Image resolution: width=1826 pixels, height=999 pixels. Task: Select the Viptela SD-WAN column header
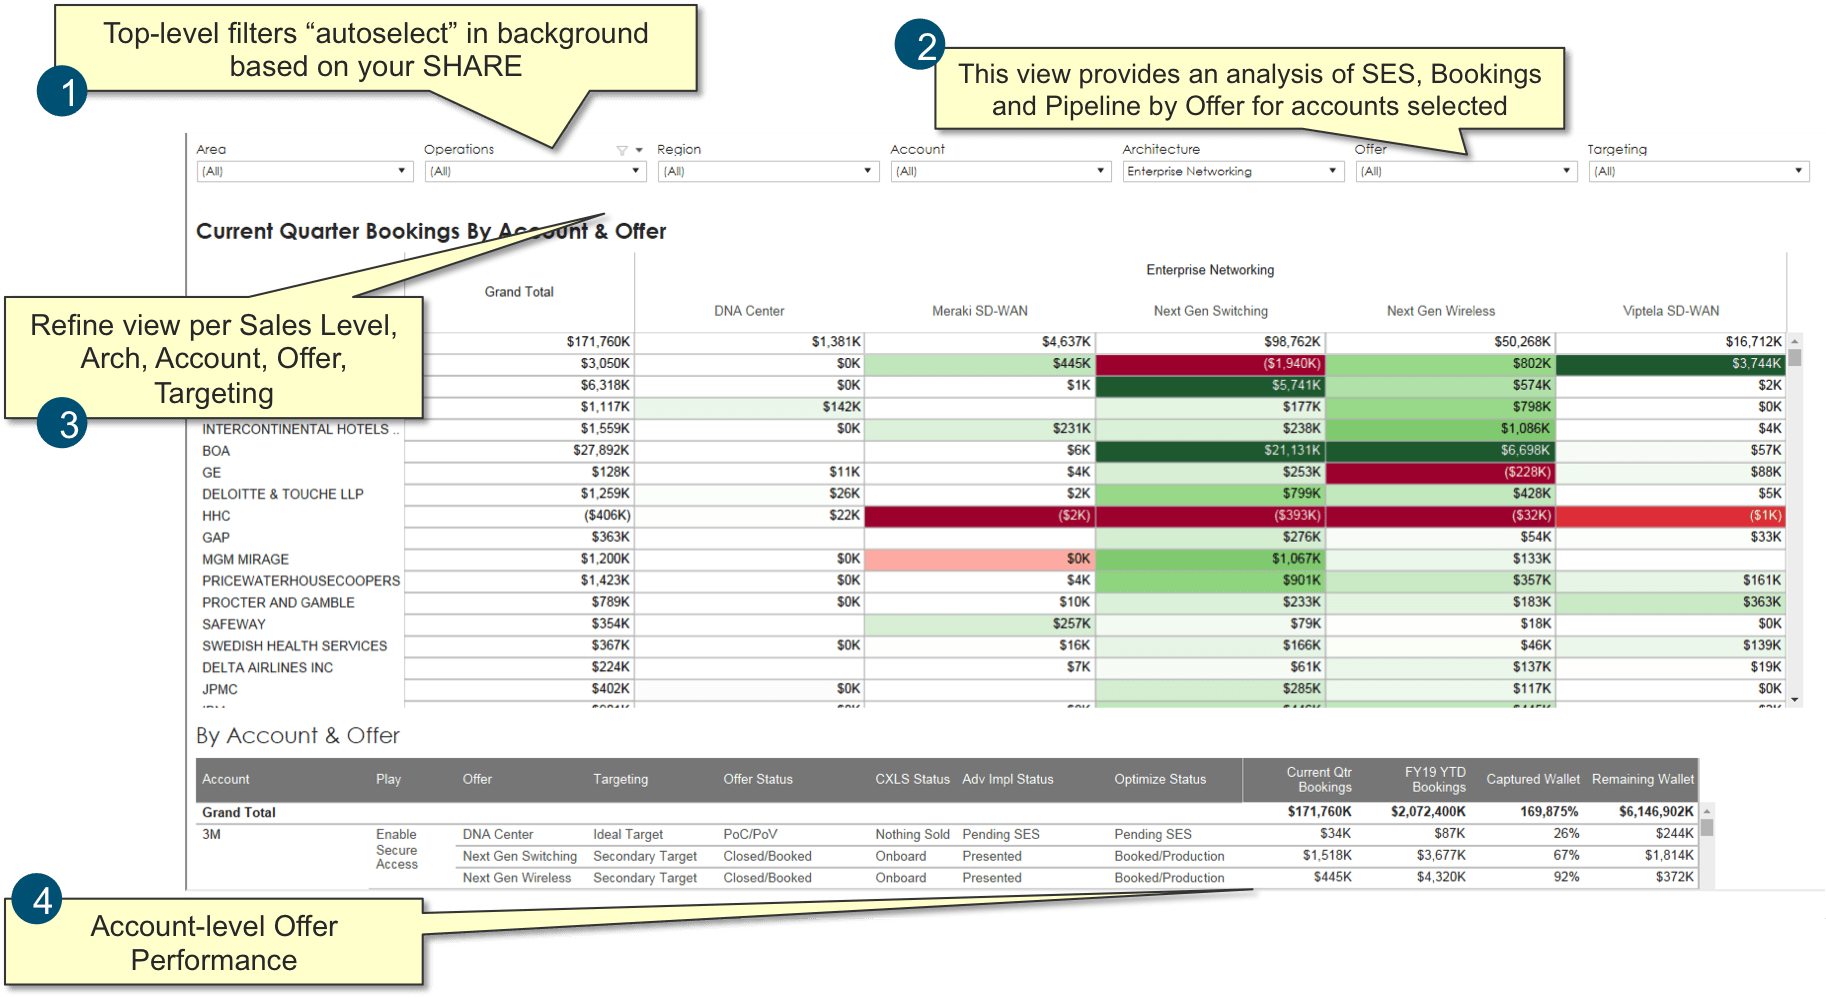(1670, 311)
